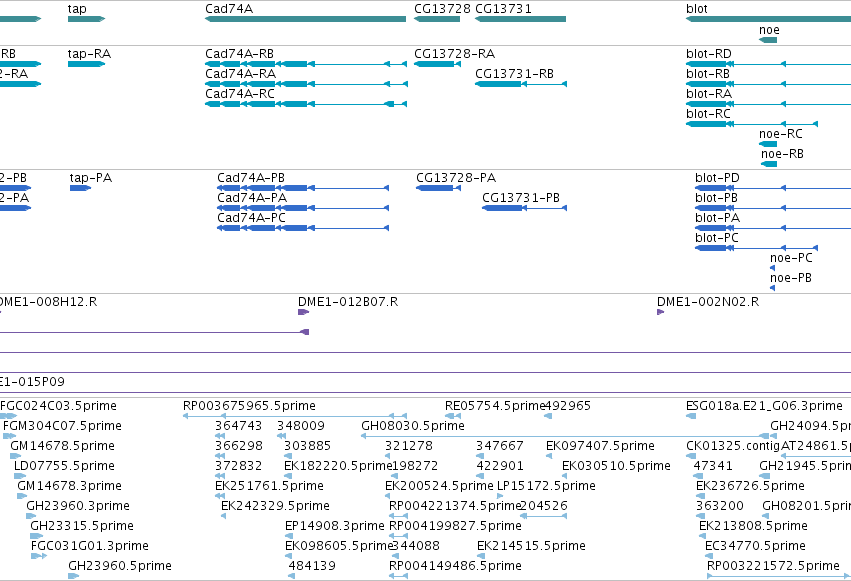The width and height of the screenshot is (851, 581).
Task: Select EST EK097407.5prime
Action: pyautogui.click(x=549, y=456)
